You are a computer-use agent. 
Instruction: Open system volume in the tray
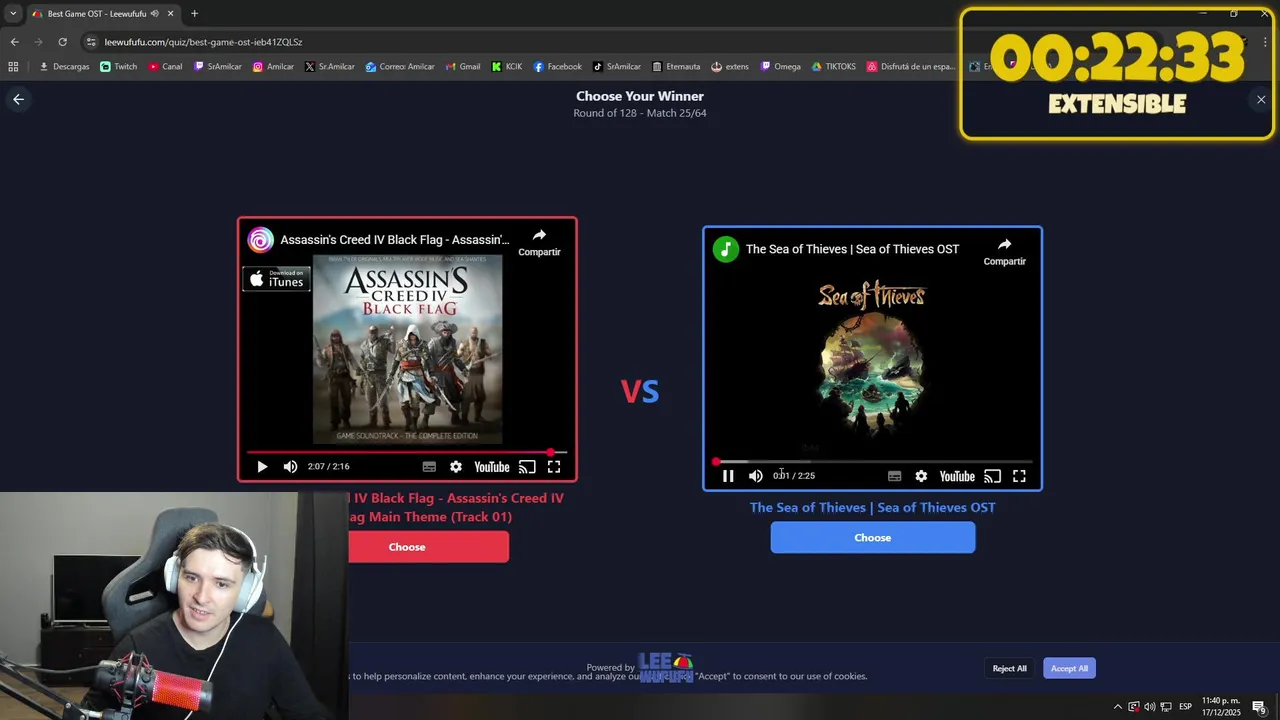[x=1149, y=707]
